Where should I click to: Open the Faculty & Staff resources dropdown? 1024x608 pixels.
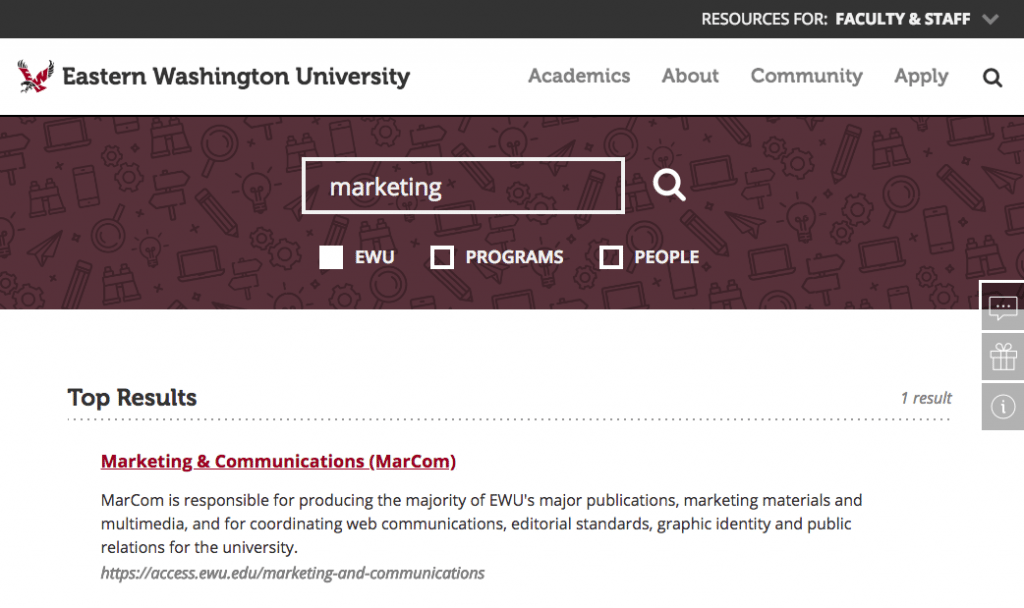(902, 19)
